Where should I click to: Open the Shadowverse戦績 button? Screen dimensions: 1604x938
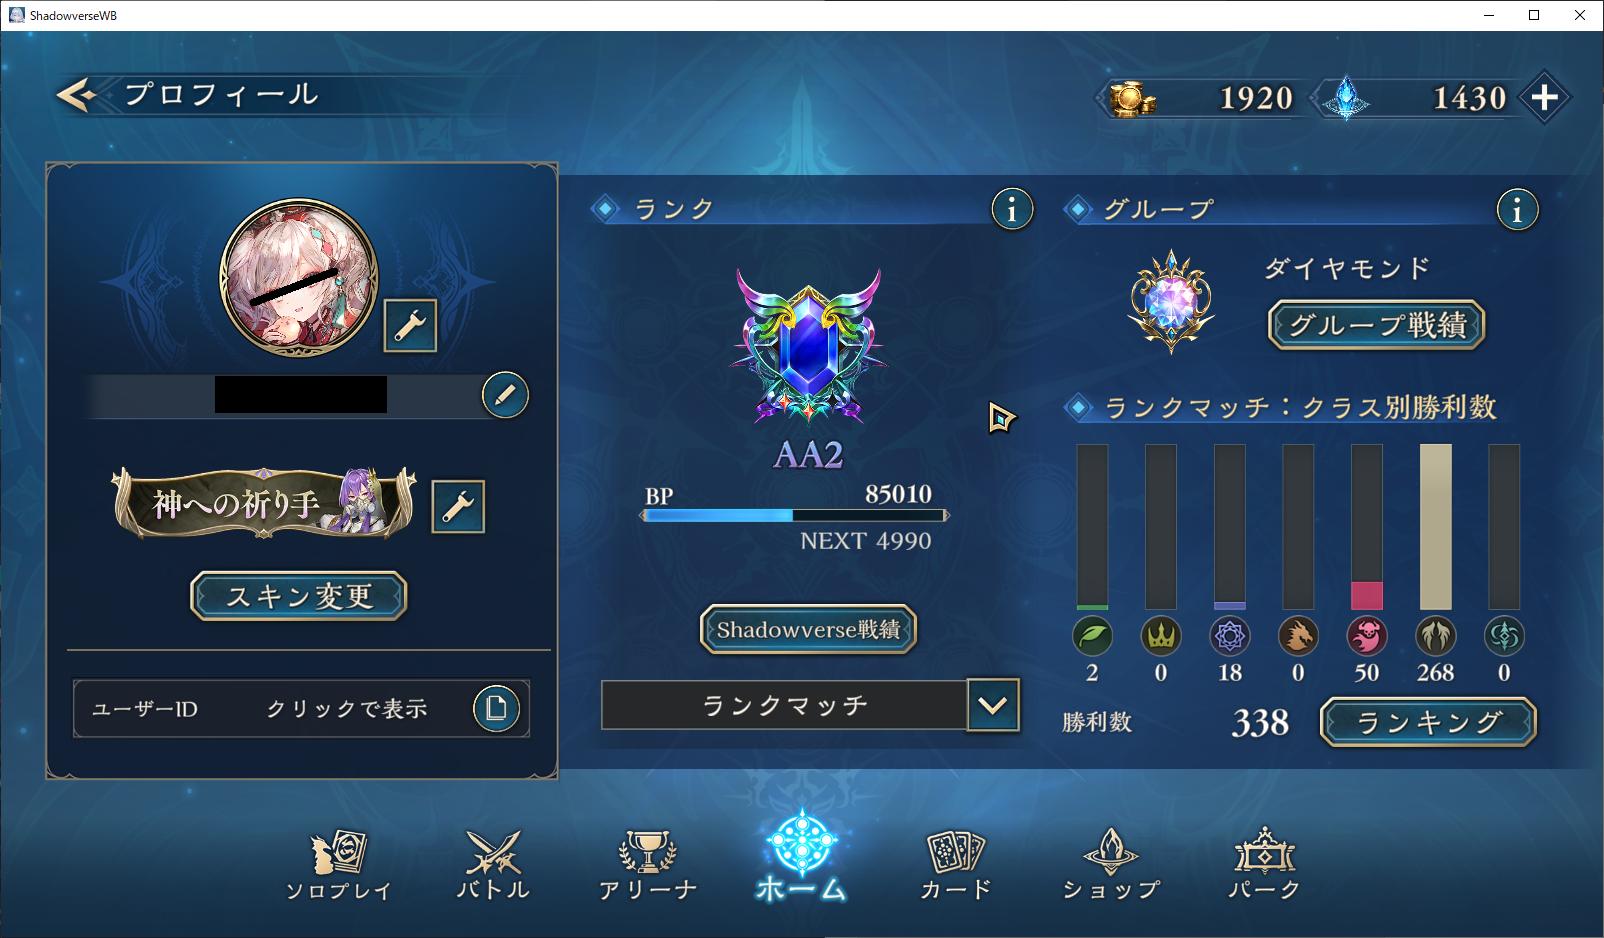[808, 630]
